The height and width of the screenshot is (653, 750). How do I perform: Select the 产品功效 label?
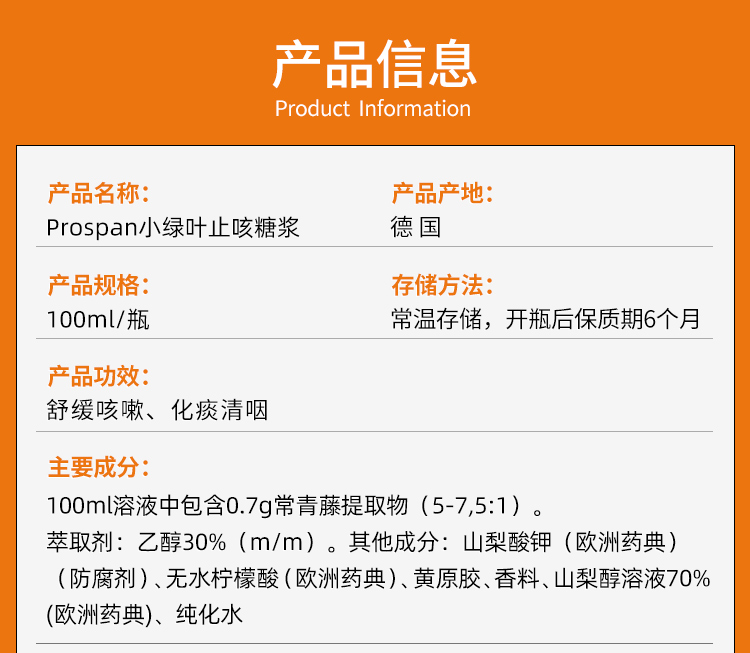99,376
